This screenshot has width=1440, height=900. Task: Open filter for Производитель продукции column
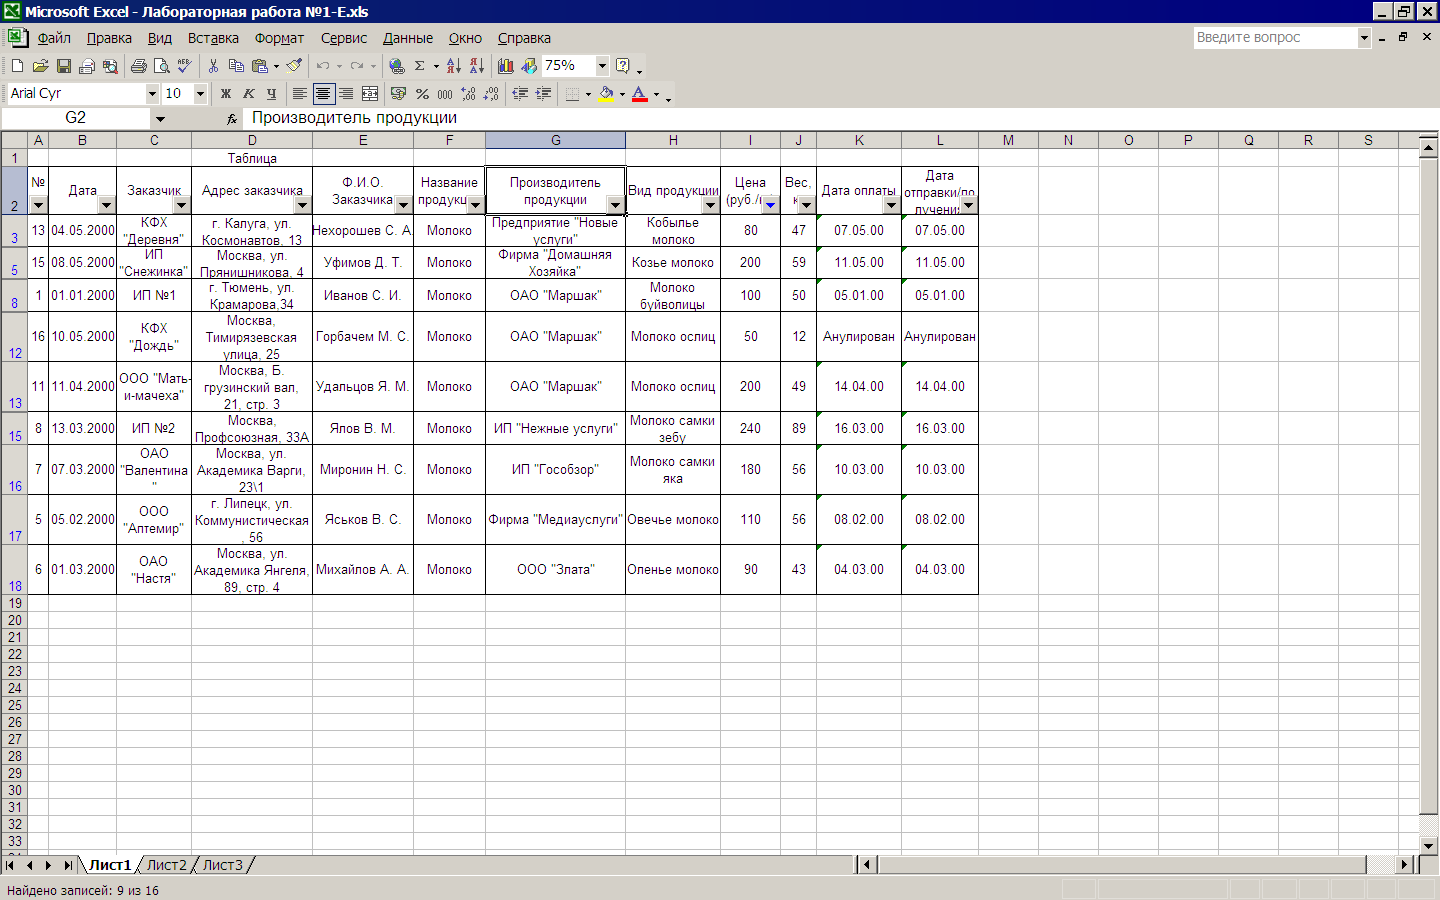pos(615,205)
